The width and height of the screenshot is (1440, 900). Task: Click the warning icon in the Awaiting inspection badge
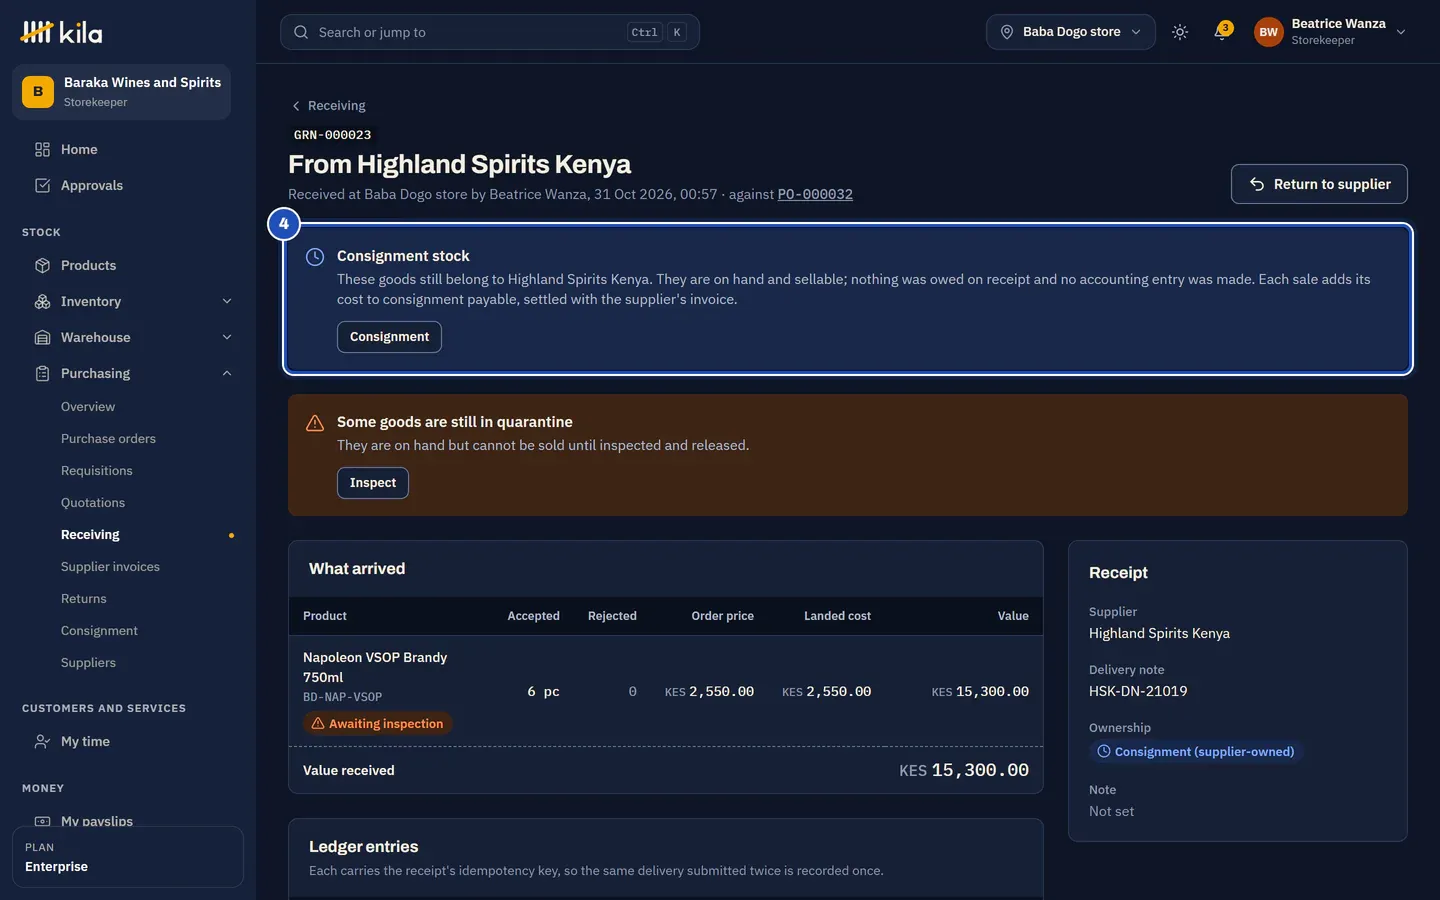point(318,723)
